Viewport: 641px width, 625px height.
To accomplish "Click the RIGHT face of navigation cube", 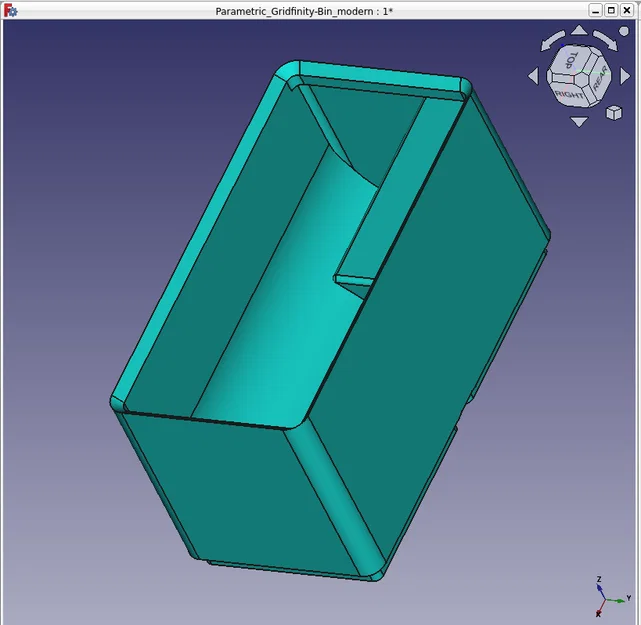I will pos(569,94).
